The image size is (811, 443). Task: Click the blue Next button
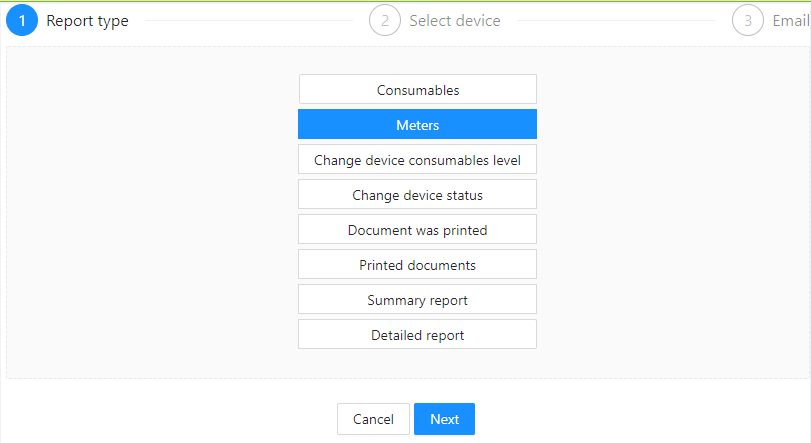444,419
